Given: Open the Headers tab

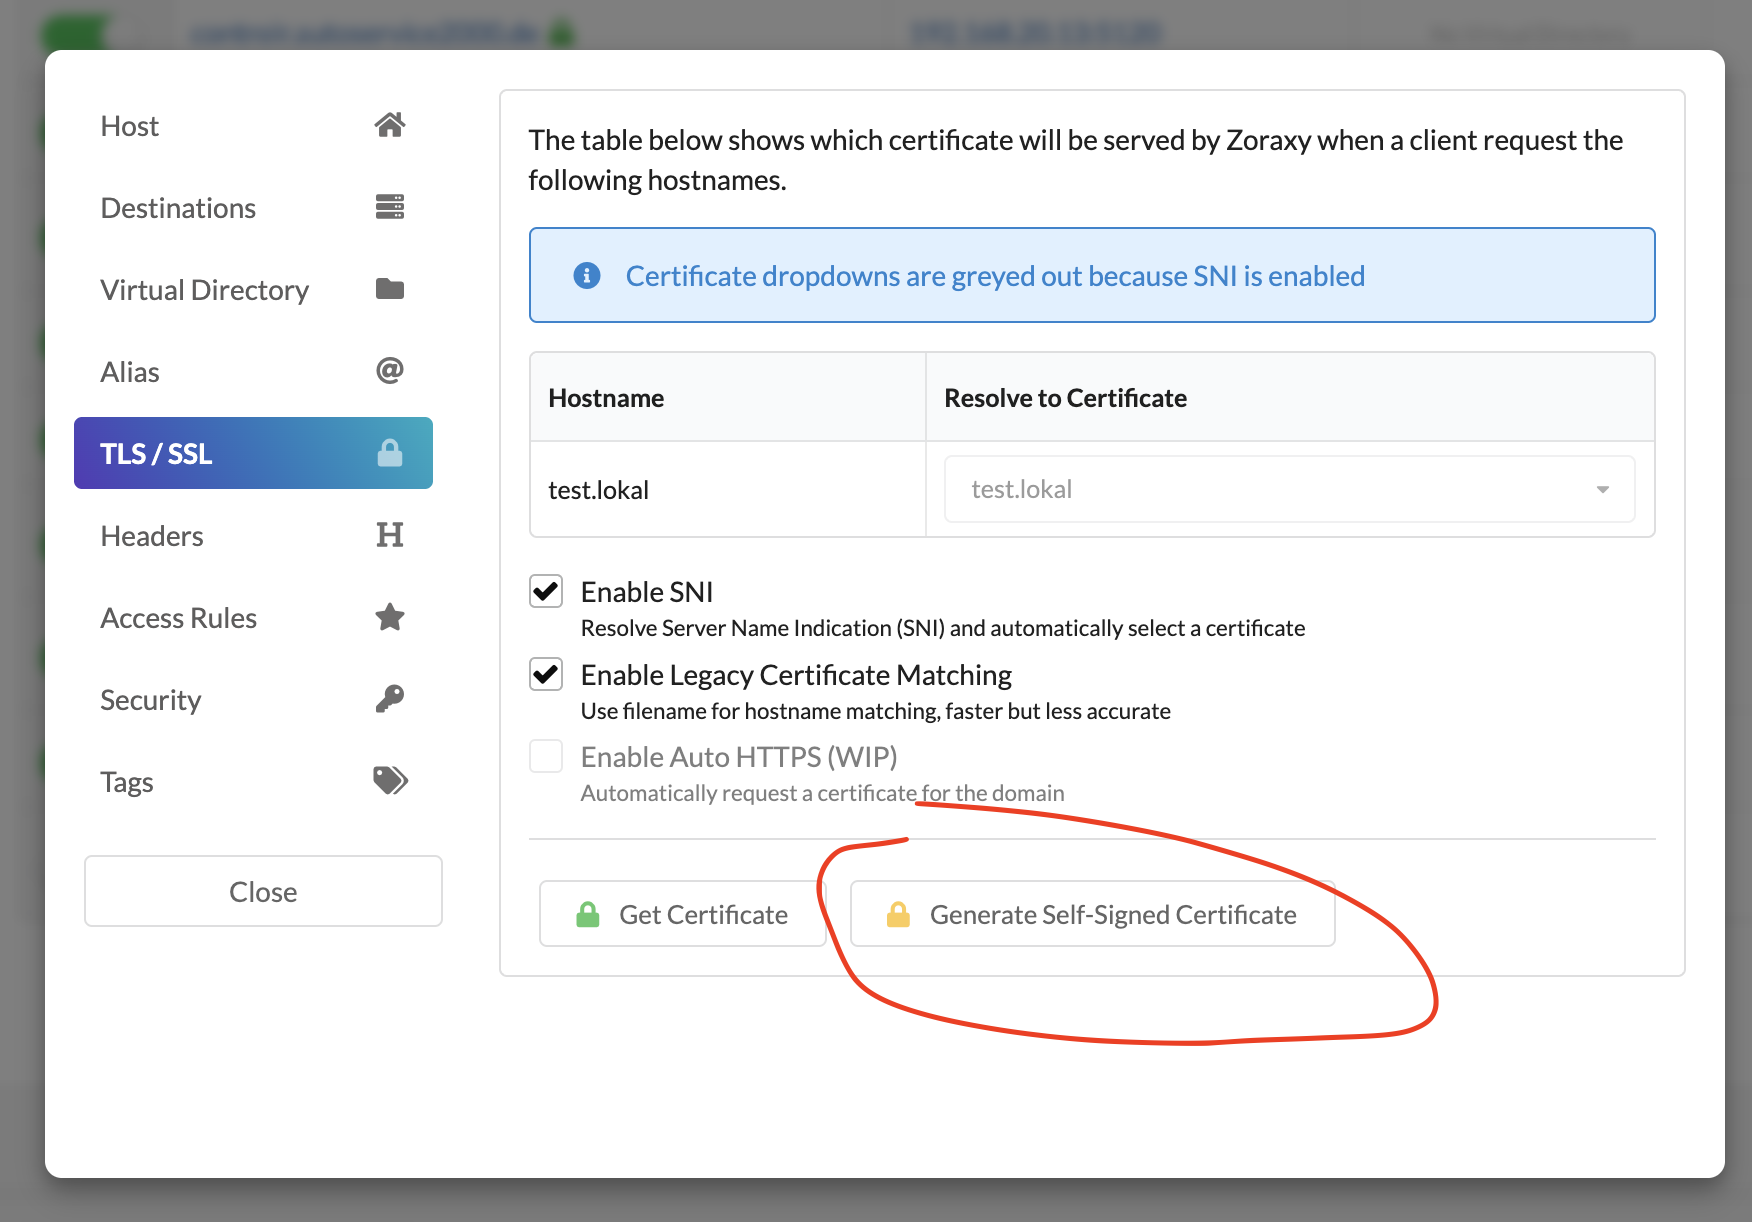Looking at the screenshot, I should [253, 536].
